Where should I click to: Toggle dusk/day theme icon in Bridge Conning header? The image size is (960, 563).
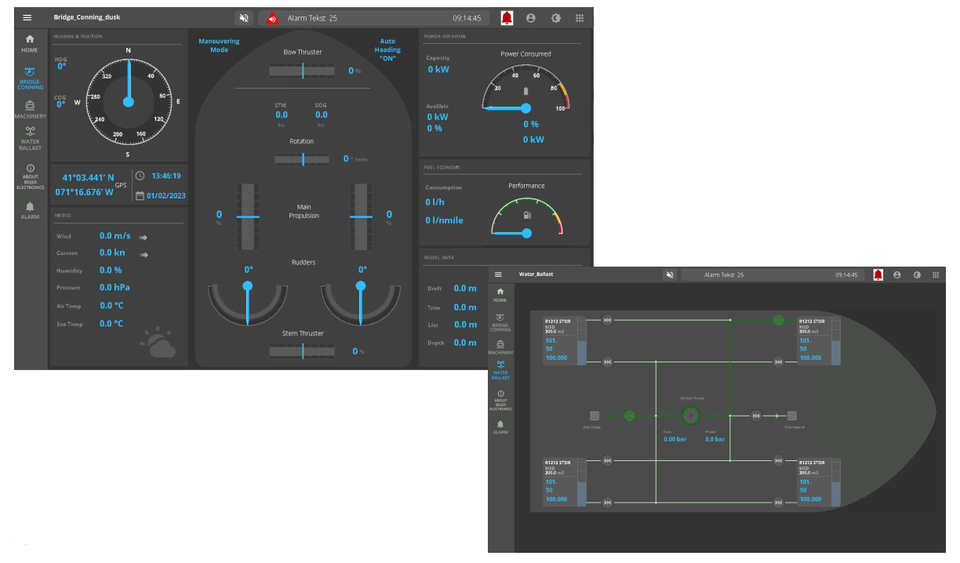[555, 18]
